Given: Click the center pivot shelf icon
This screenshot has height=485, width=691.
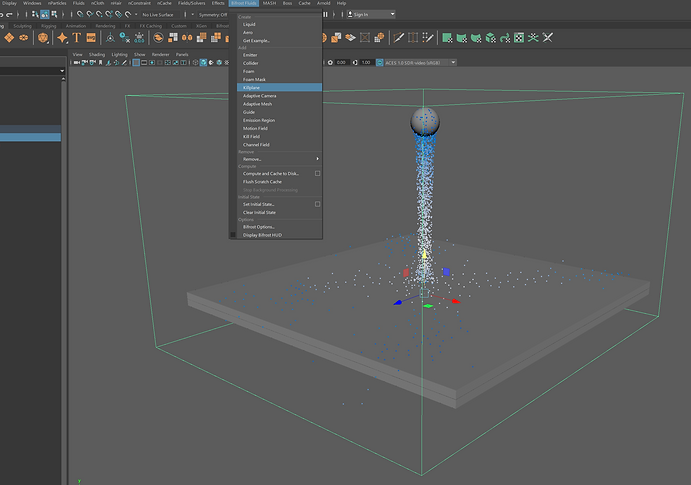Looking at the screenshot, I should 110,38.
